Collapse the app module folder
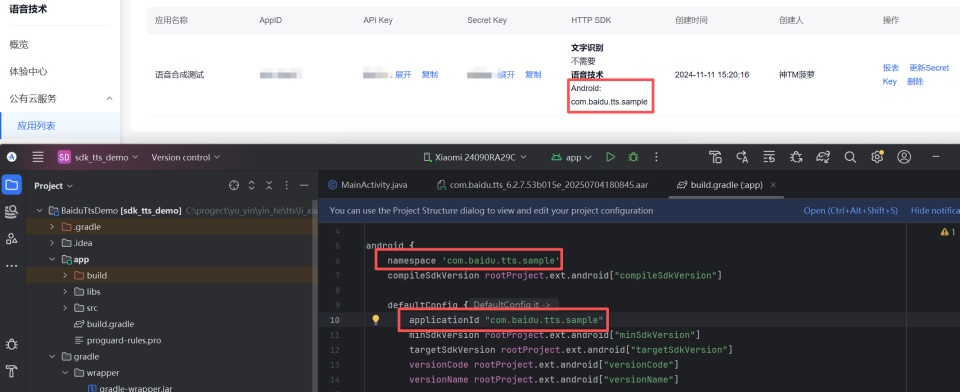This screenshot has width=960, height=392. point(52,260)
